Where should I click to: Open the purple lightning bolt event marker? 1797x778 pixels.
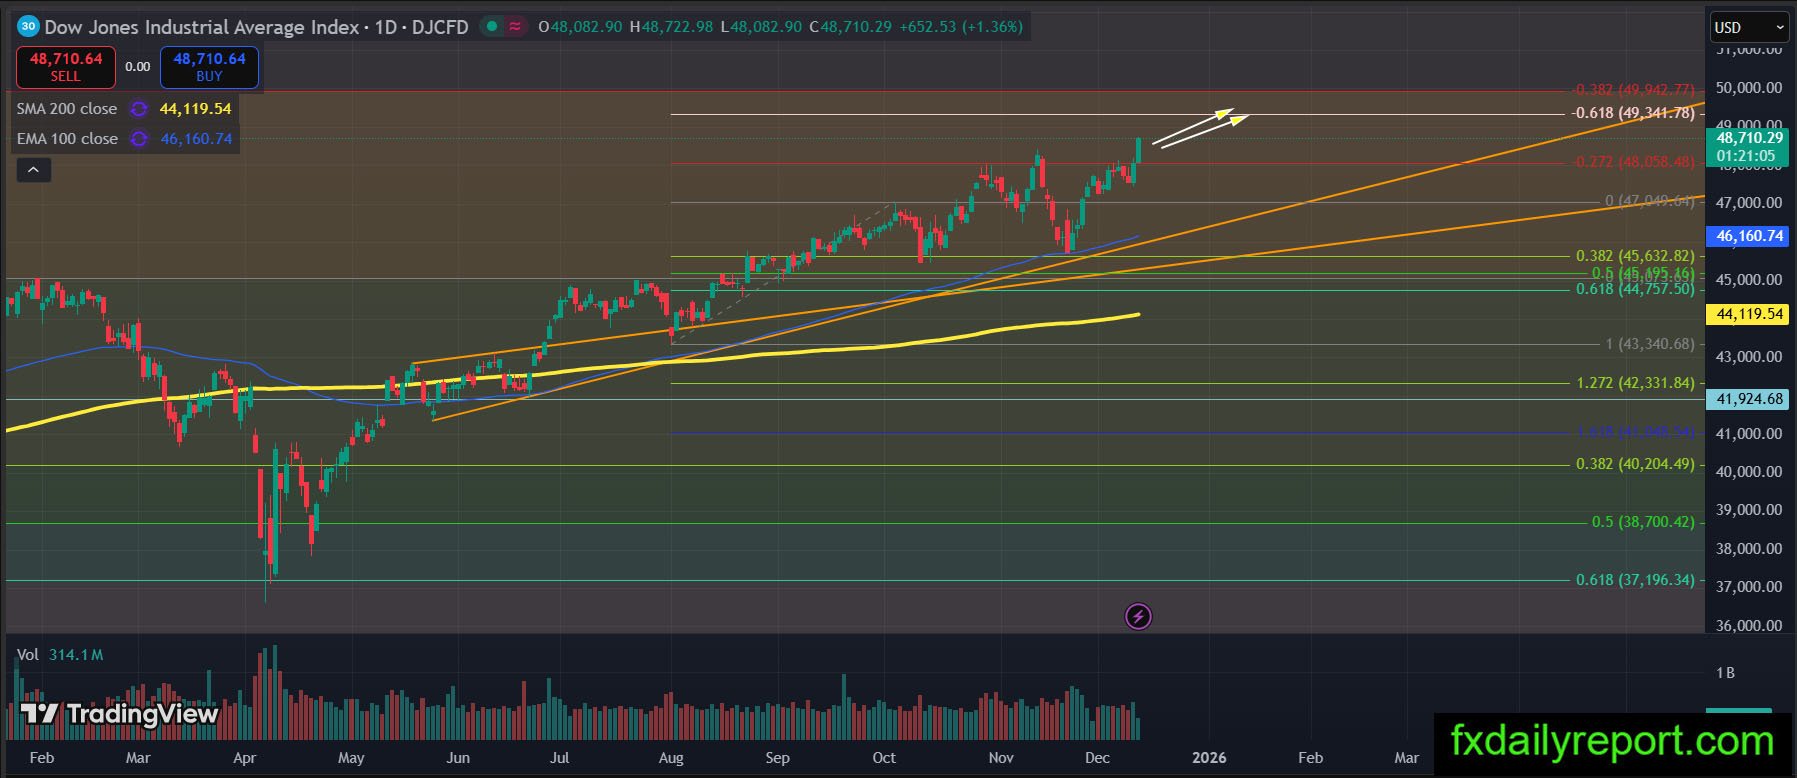1138,616
